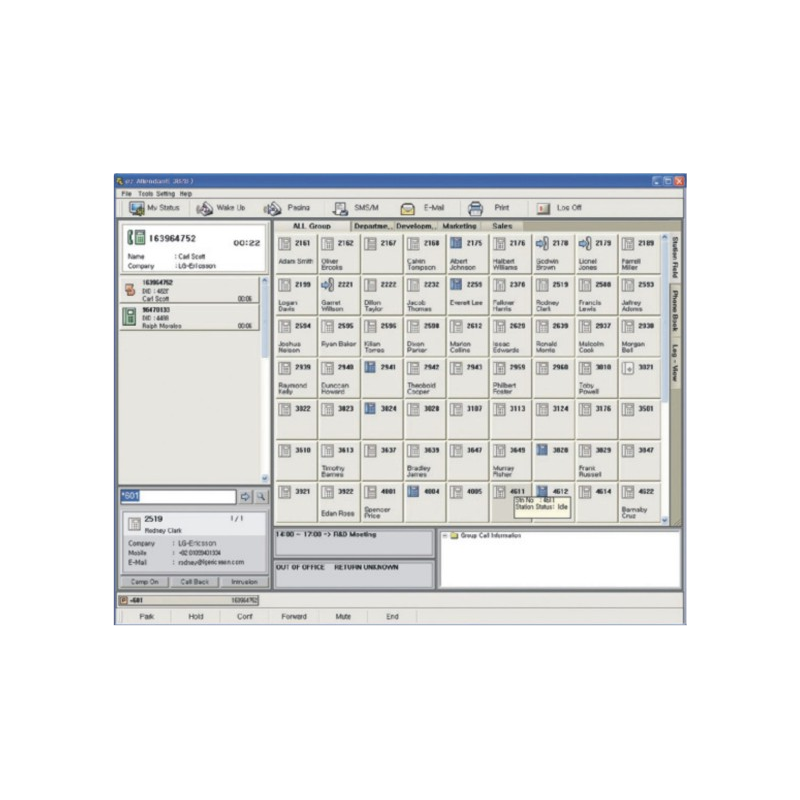Select station 3021 with plus icon
This screenshot has height=800, width=800.
(639, 378)
